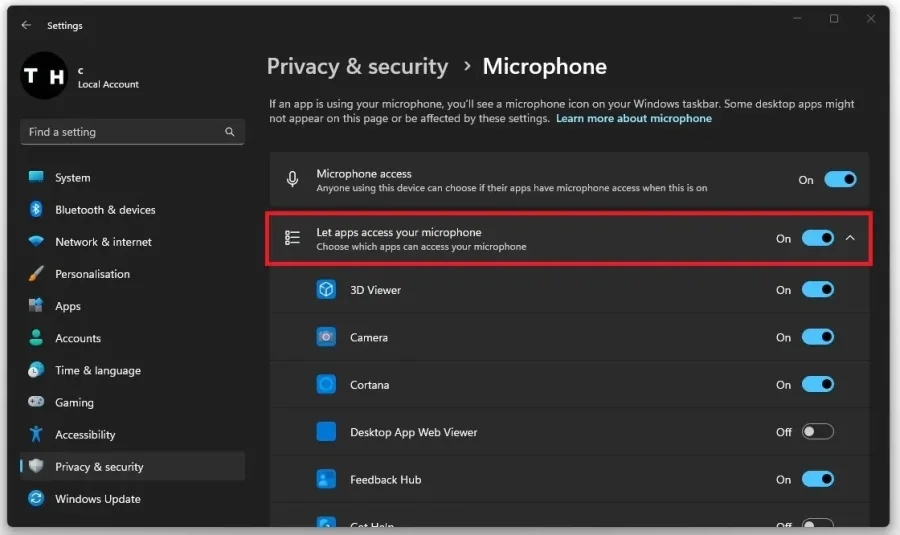Turn off Microphone access toggle

click(x=840, y=180)
